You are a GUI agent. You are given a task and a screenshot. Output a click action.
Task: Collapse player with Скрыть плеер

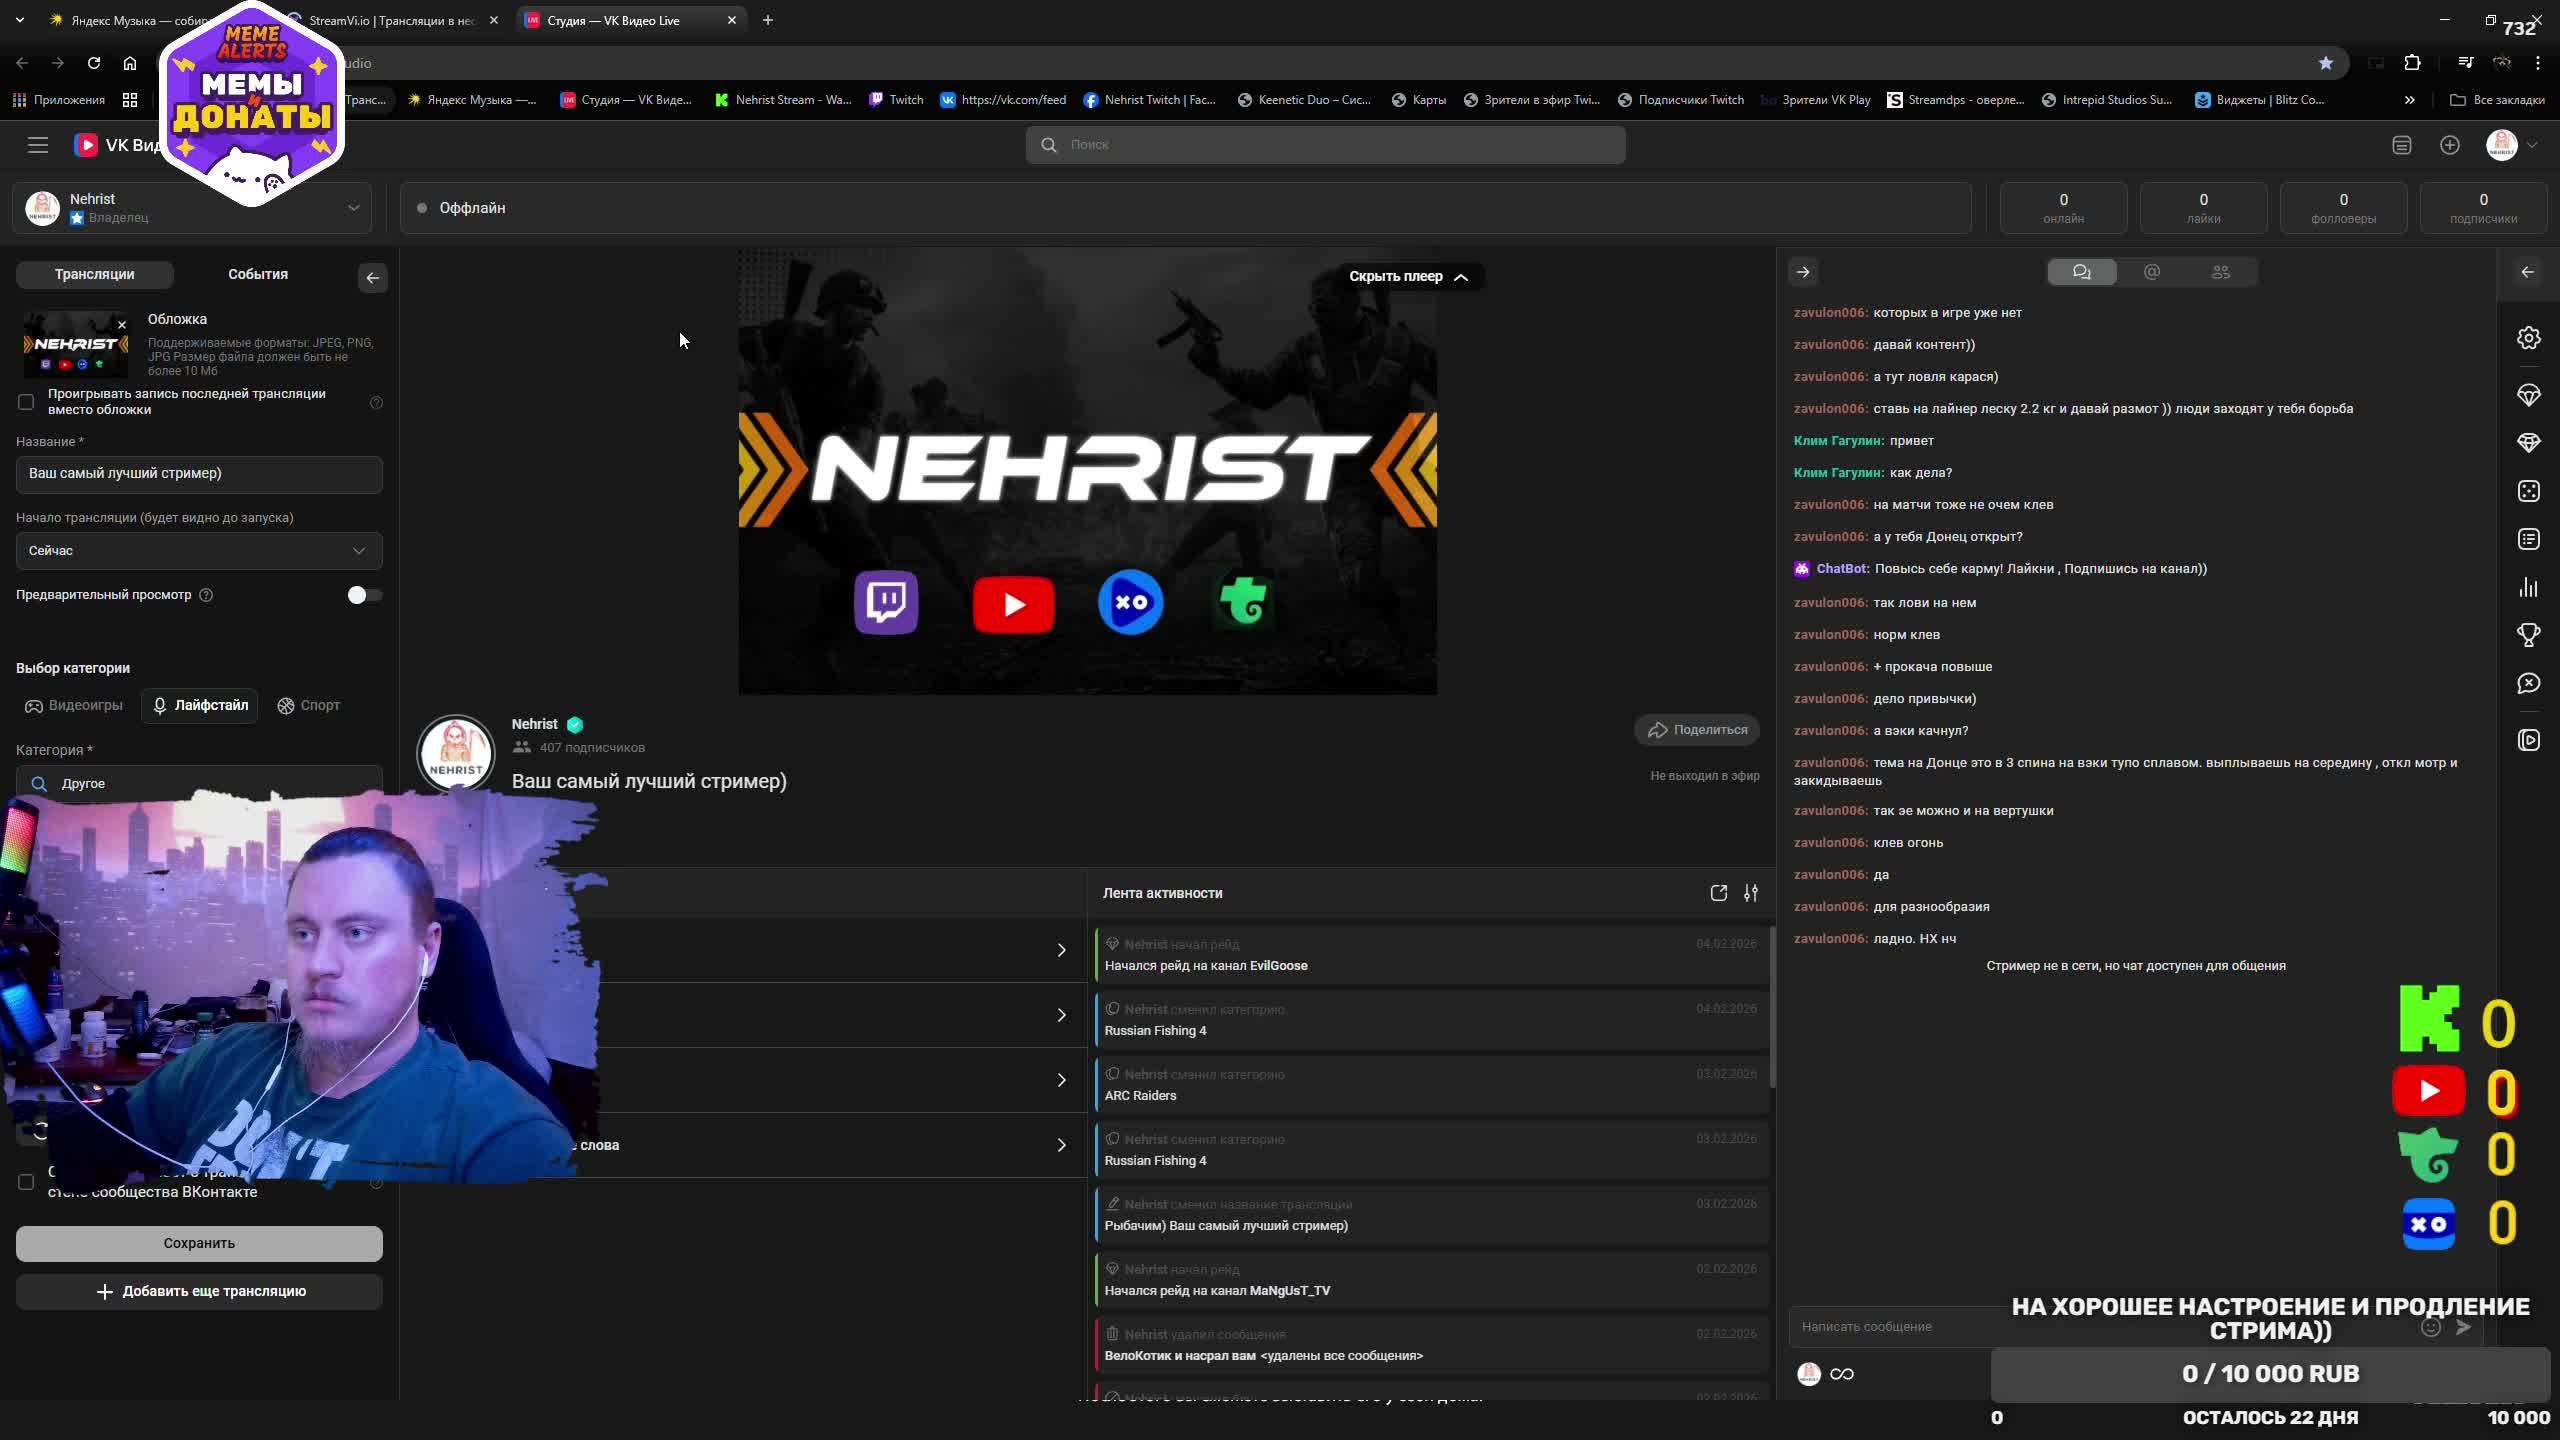(1408, 277)
